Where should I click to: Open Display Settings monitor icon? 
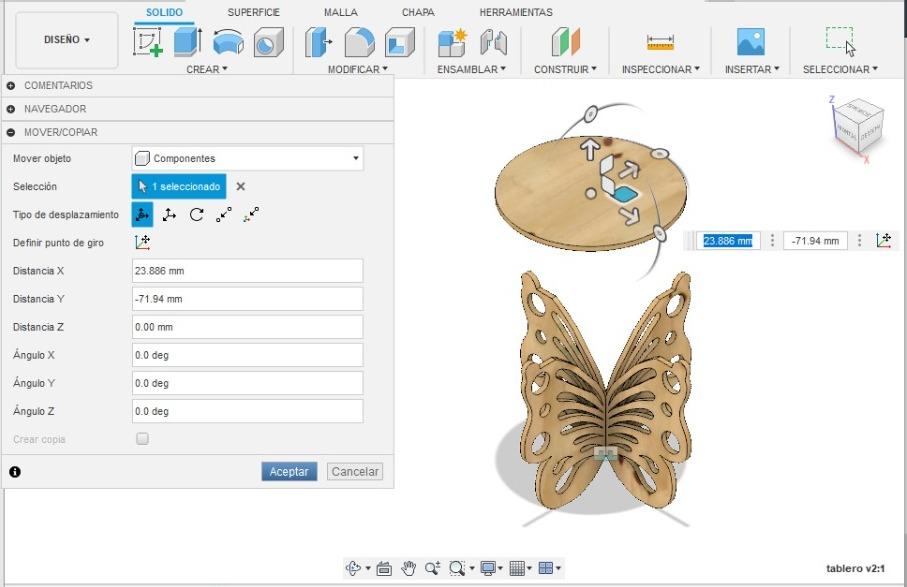click(x=488, y=568)
